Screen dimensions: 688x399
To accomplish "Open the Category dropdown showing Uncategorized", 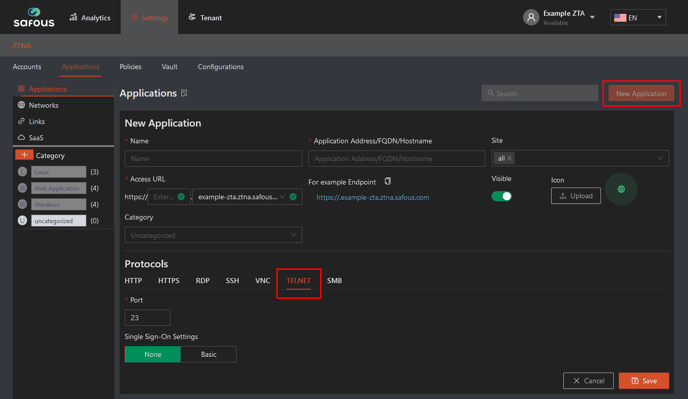I will pyautogui.click(x=213, y=235).
